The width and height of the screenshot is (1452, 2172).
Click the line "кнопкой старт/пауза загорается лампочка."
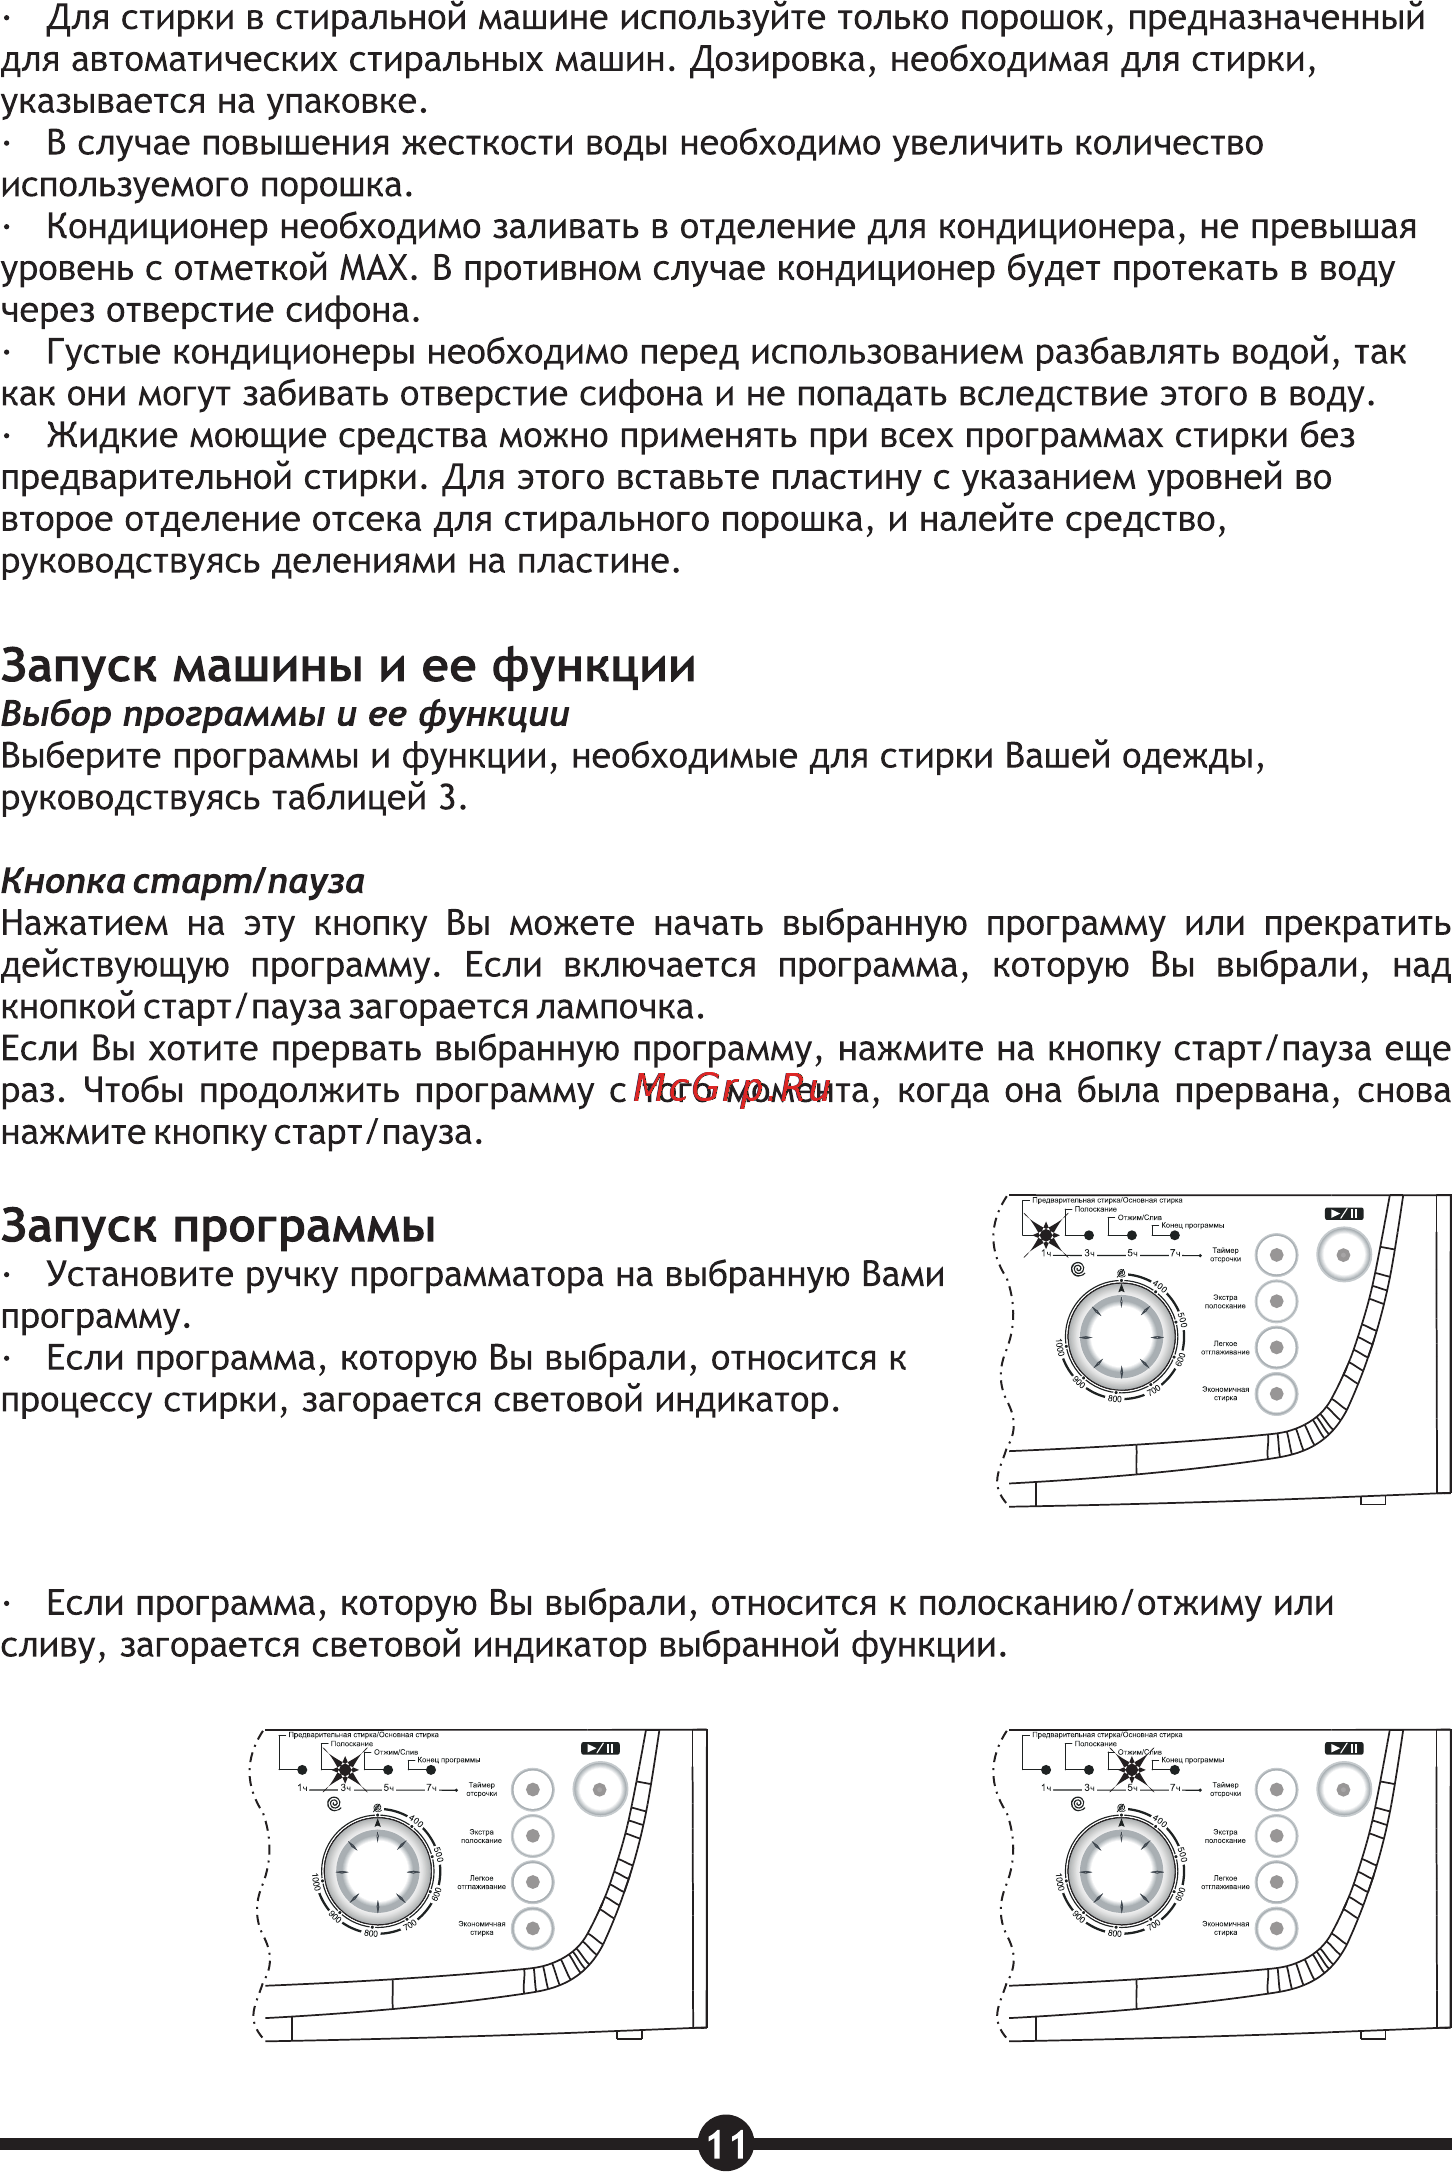tap(353, 1008)
